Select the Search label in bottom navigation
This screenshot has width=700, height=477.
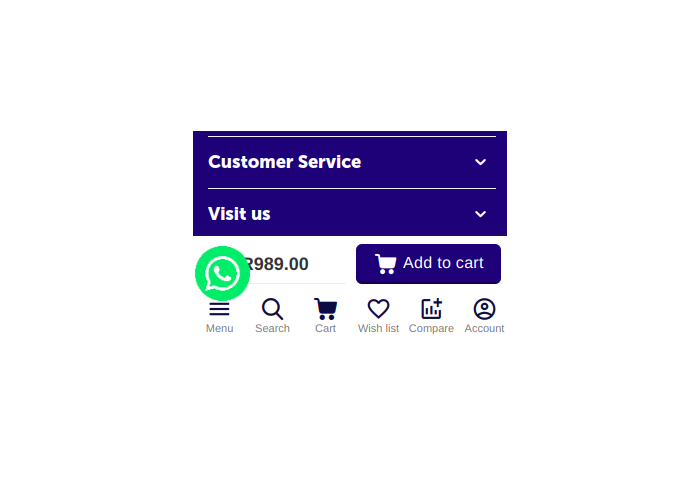[272, 328]
